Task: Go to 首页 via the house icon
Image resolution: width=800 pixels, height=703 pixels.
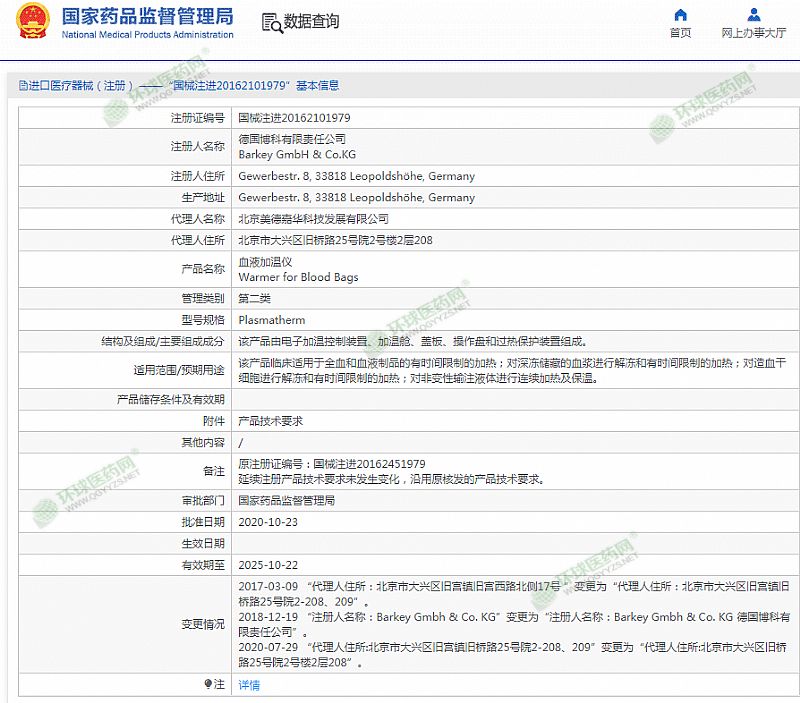Action: 680,15
